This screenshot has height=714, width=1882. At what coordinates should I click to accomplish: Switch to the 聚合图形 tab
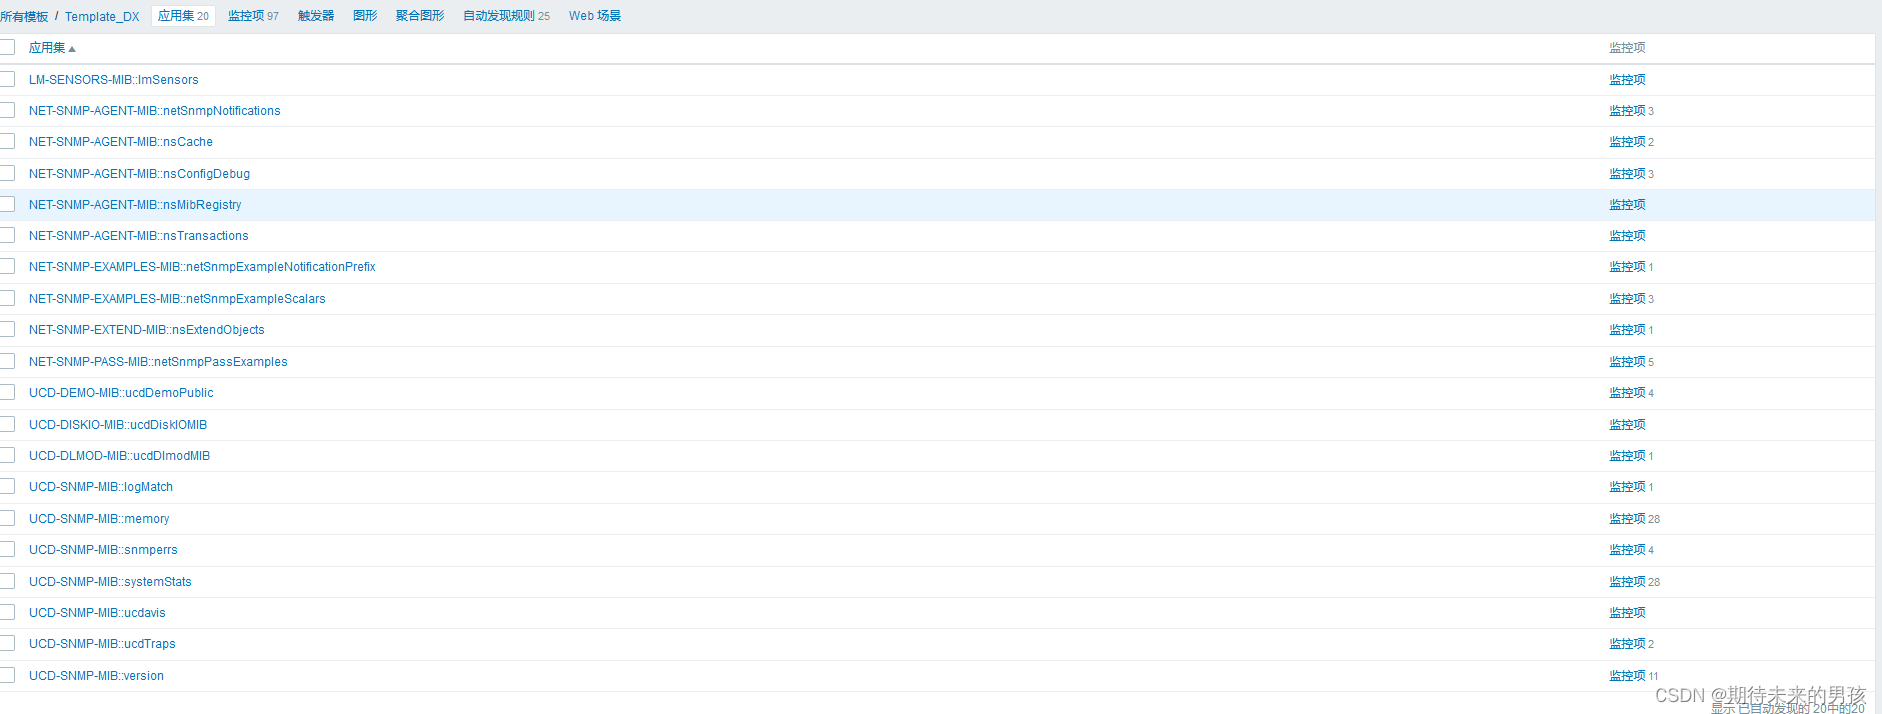420,16
